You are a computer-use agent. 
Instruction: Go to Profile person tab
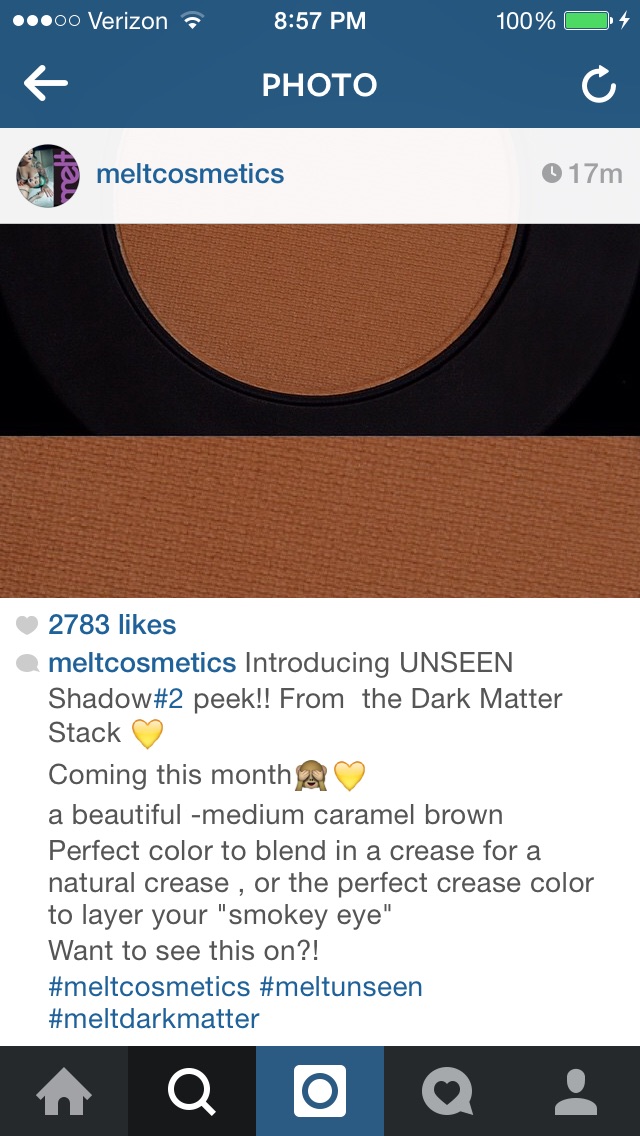(x=576, y=1091)
